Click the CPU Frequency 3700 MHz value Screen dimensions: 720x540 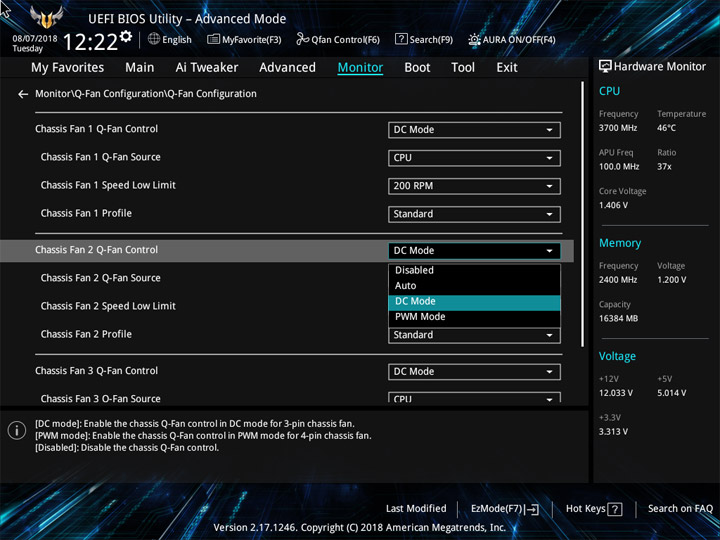tap(618, 128)
